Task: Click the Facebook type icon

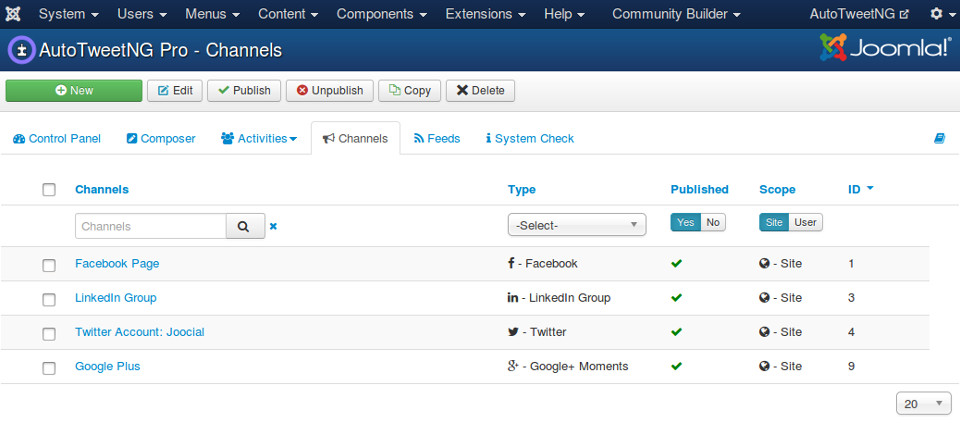Action: coord(511,263)
